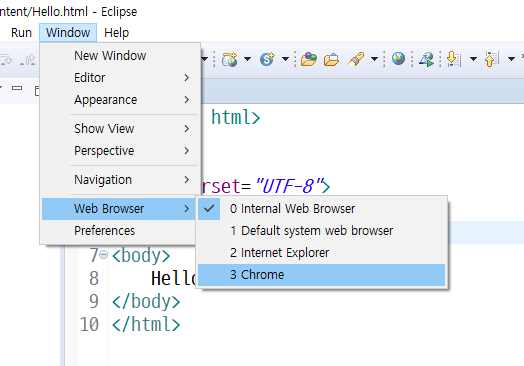This screenshot has height=366, width=524.
Task: Select Internal Web Browser checked option
Action: [x=321, y=209]
